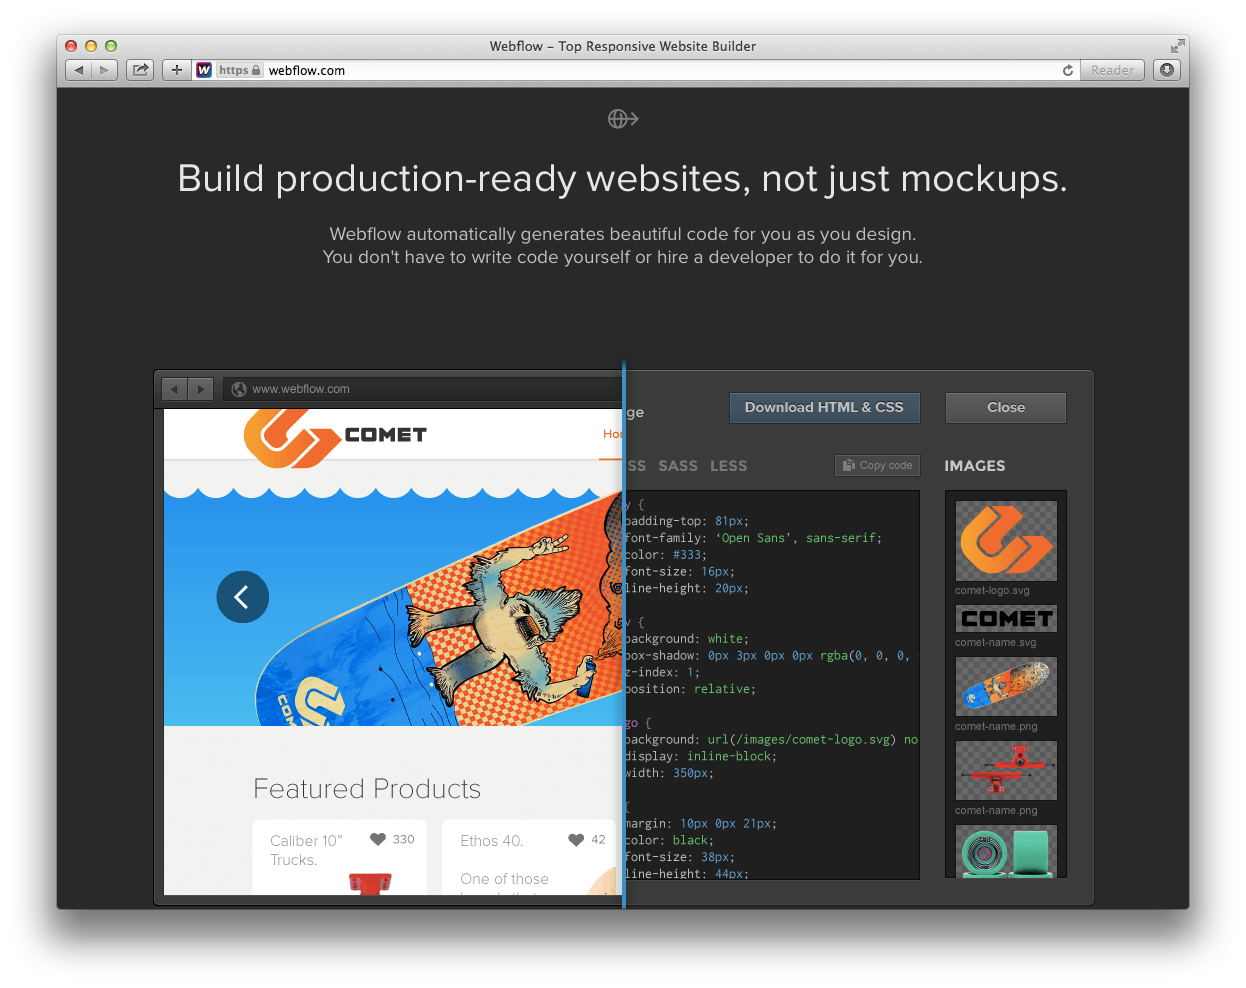Click the www.webflow.com mock URL bar

tap(423, 389)
